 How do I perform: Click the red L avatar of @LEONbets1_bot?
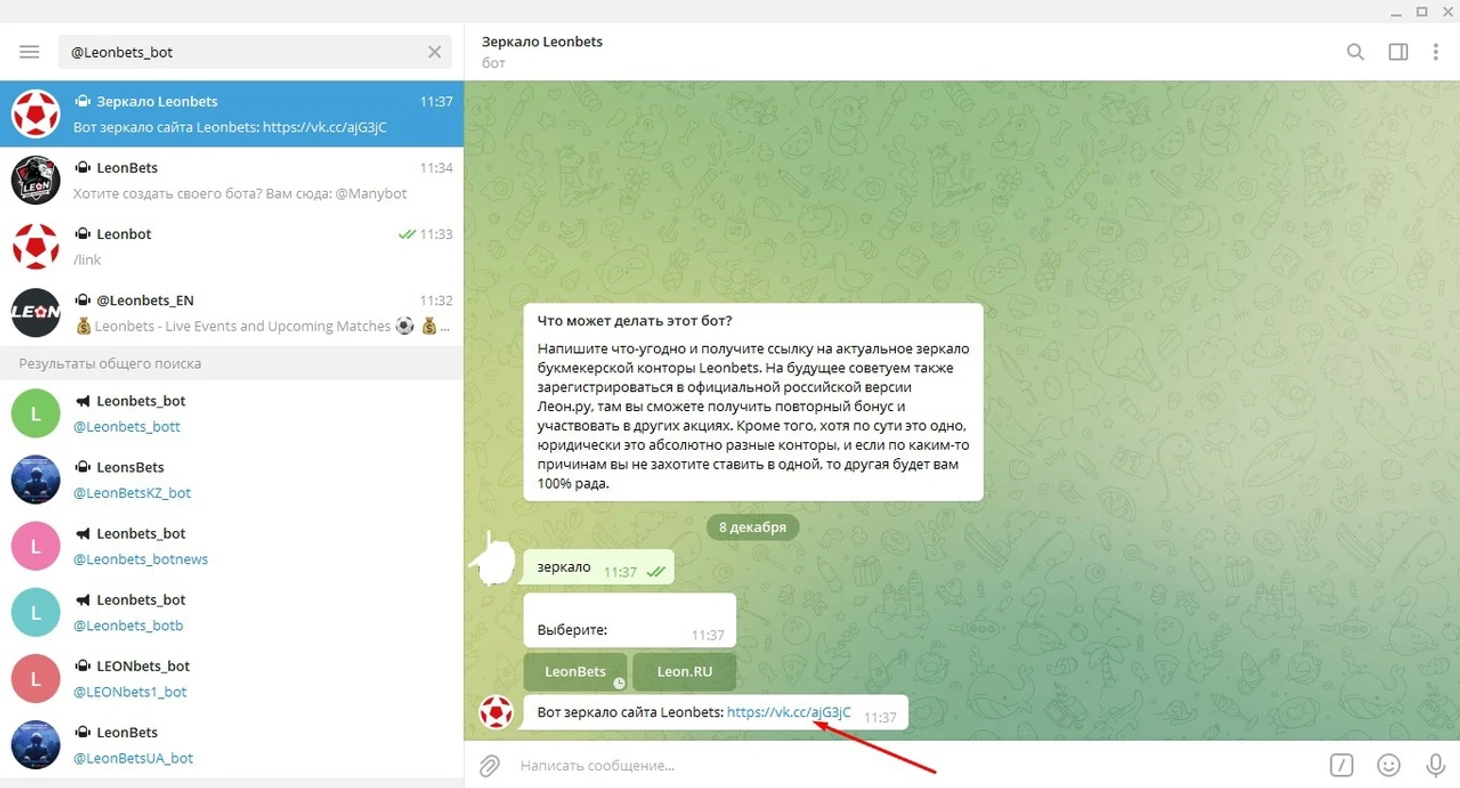coord(36,678)
